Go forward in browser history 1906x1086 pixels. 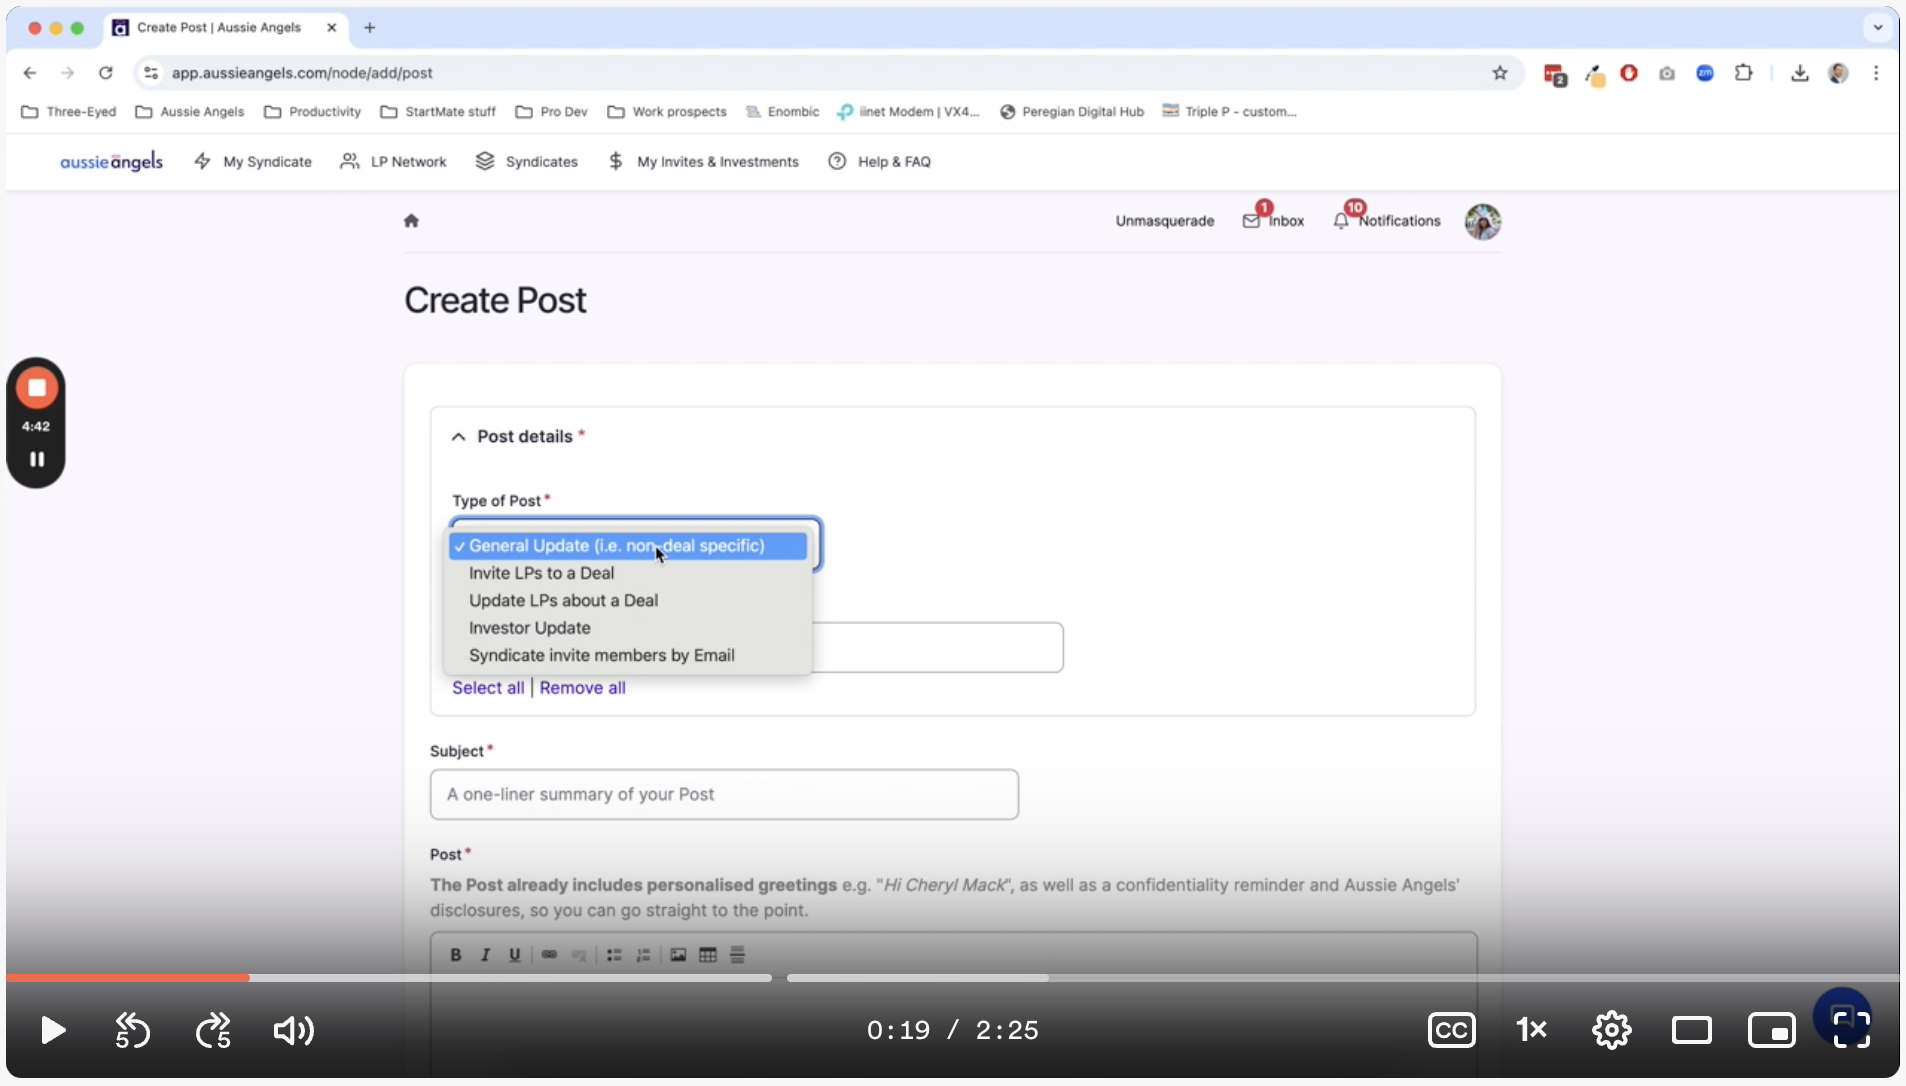coord(67,73)
